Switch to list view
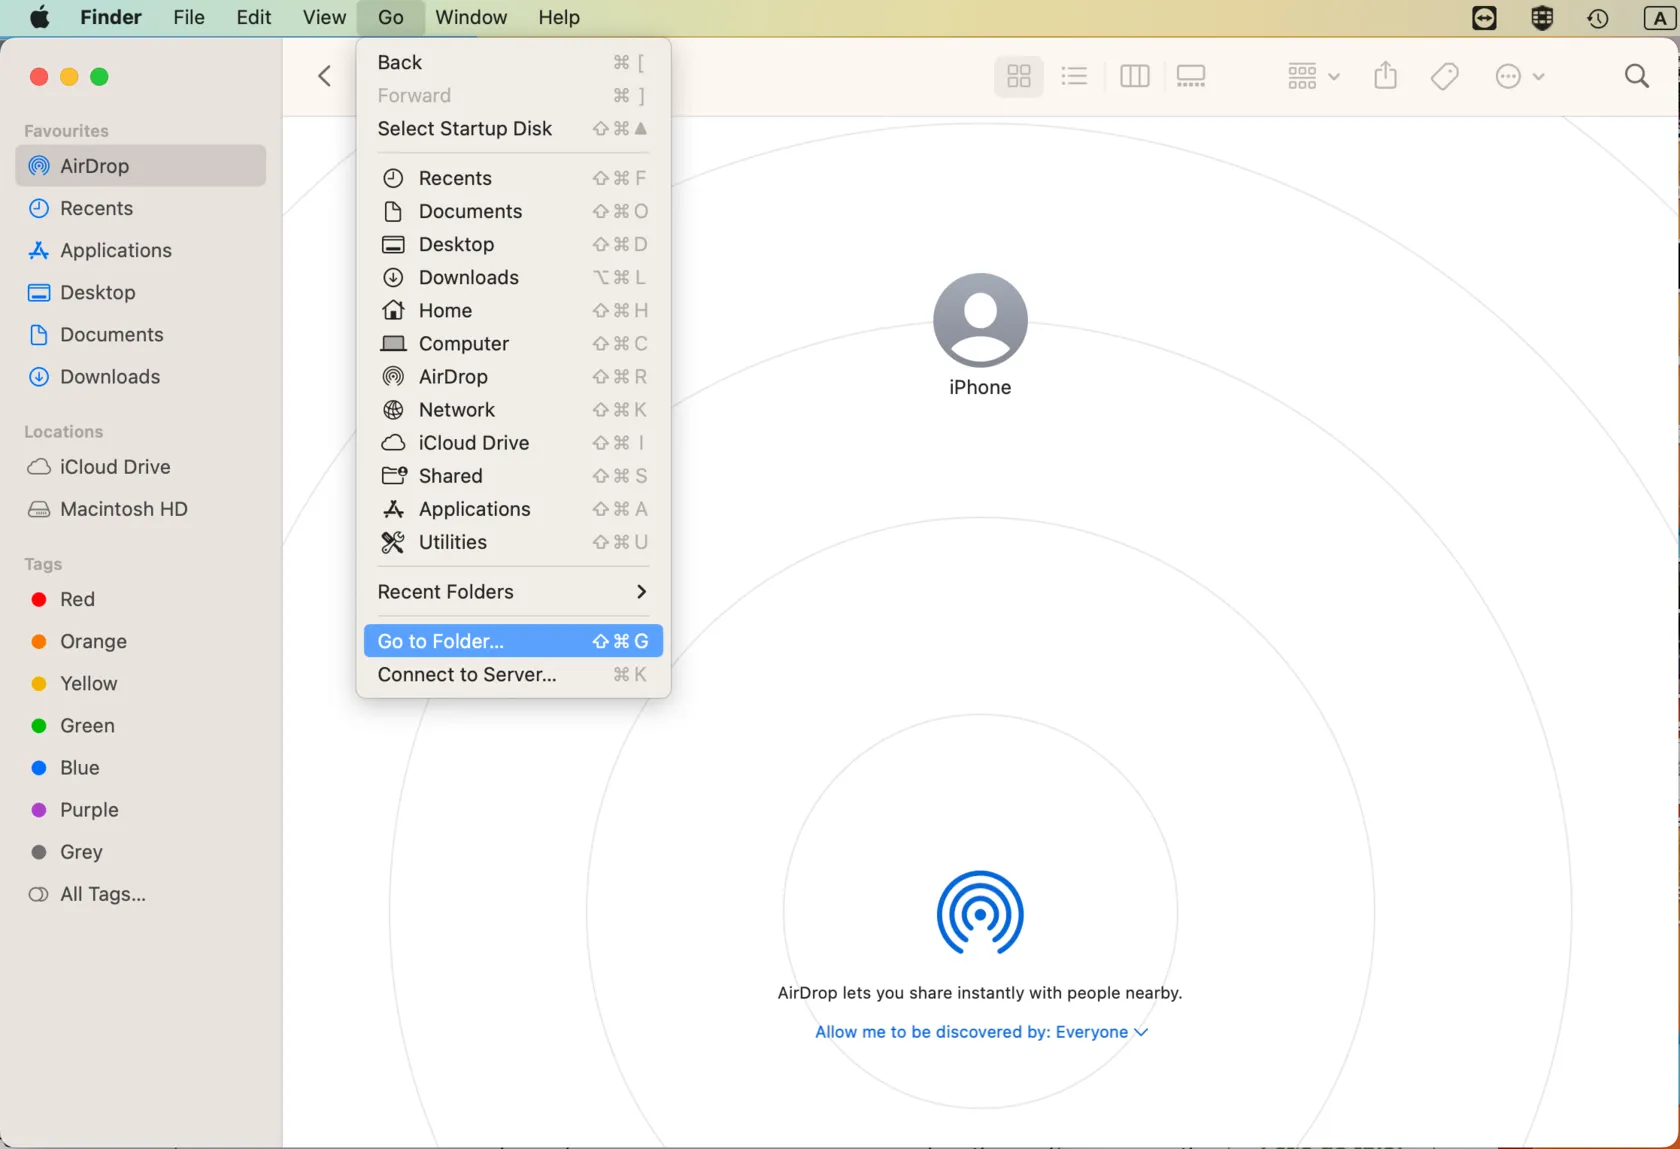Screen dimensions: 1680x1149 coord(1074,76)
